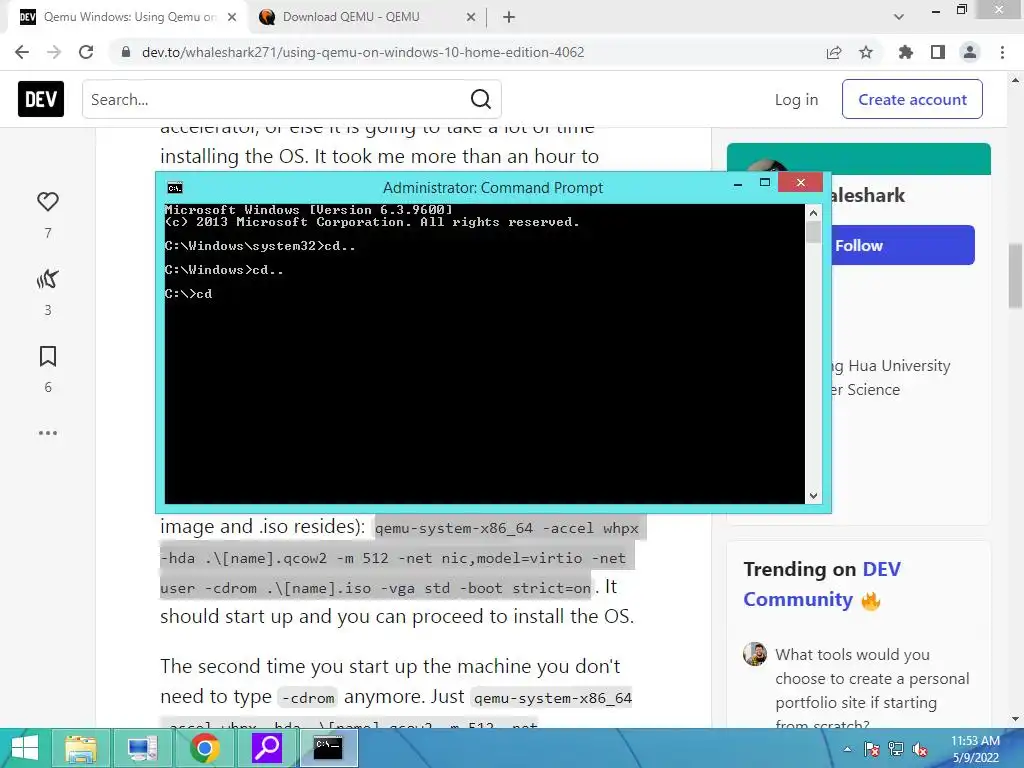Screen dimensions: 1024x768
Task: Click the Command Prompt title bar icon
Action: pyautogui.click(x=174, y=188)
